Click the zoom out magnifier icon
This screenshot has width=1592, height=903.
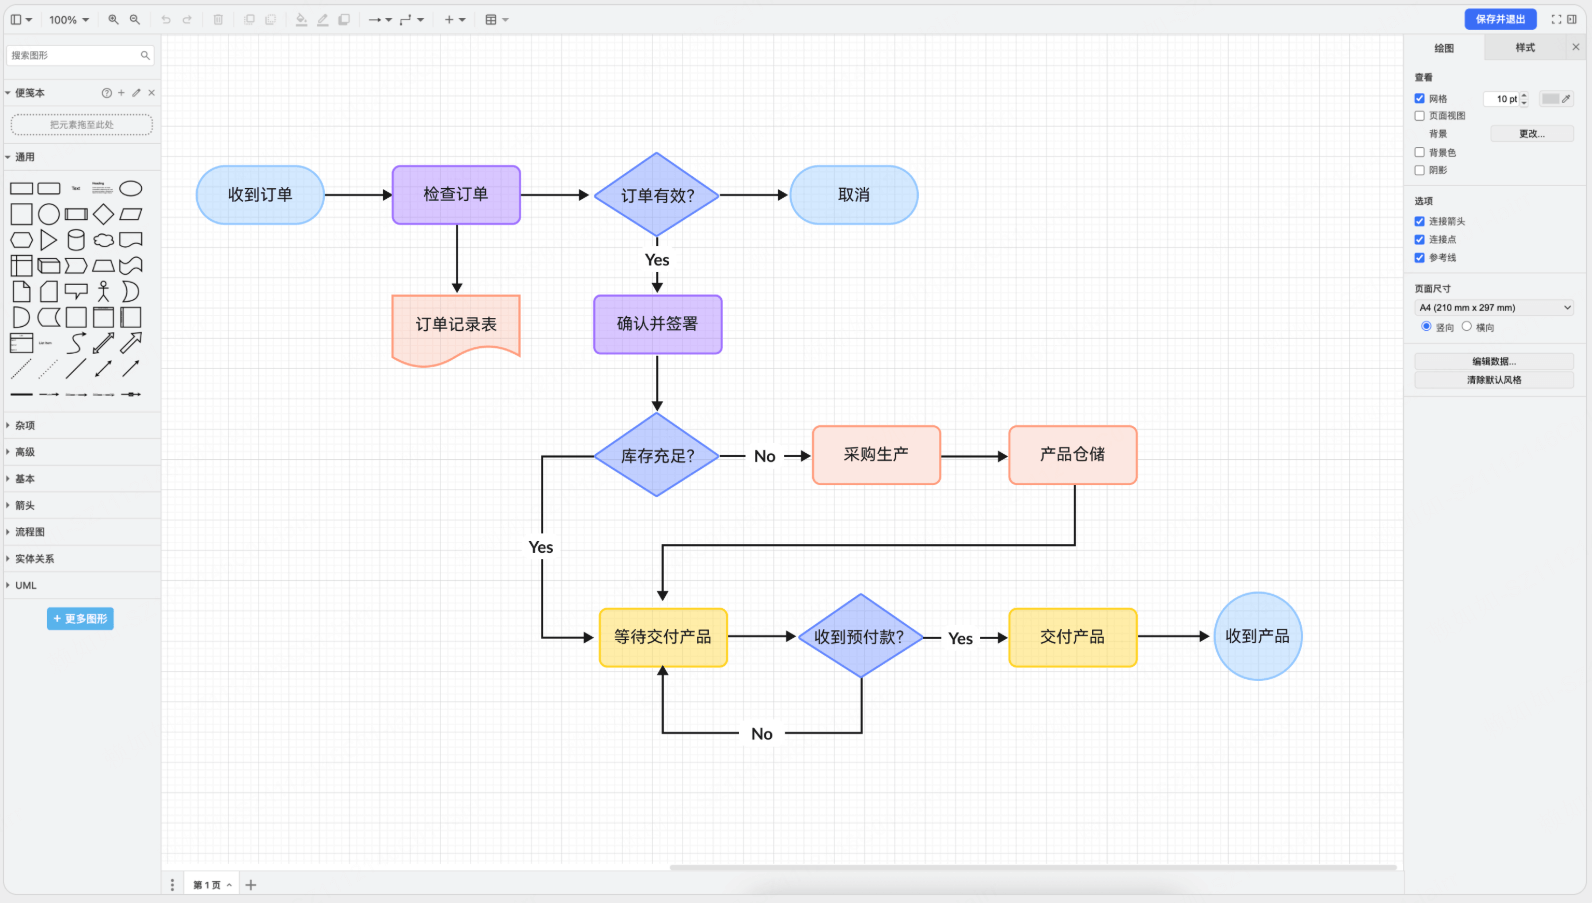[135, 20]
